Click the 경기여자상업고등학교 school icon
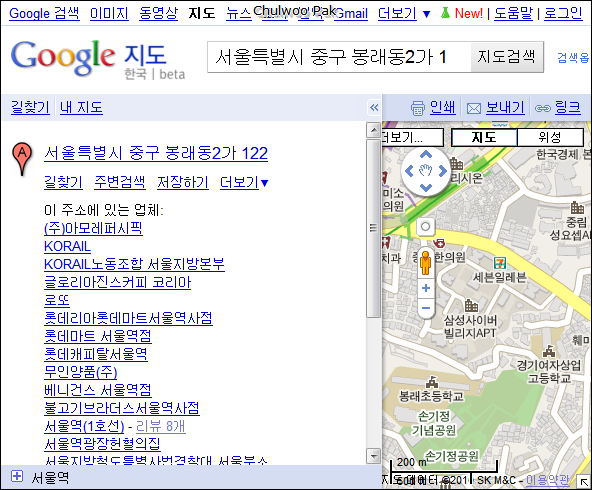 [549, 351]
